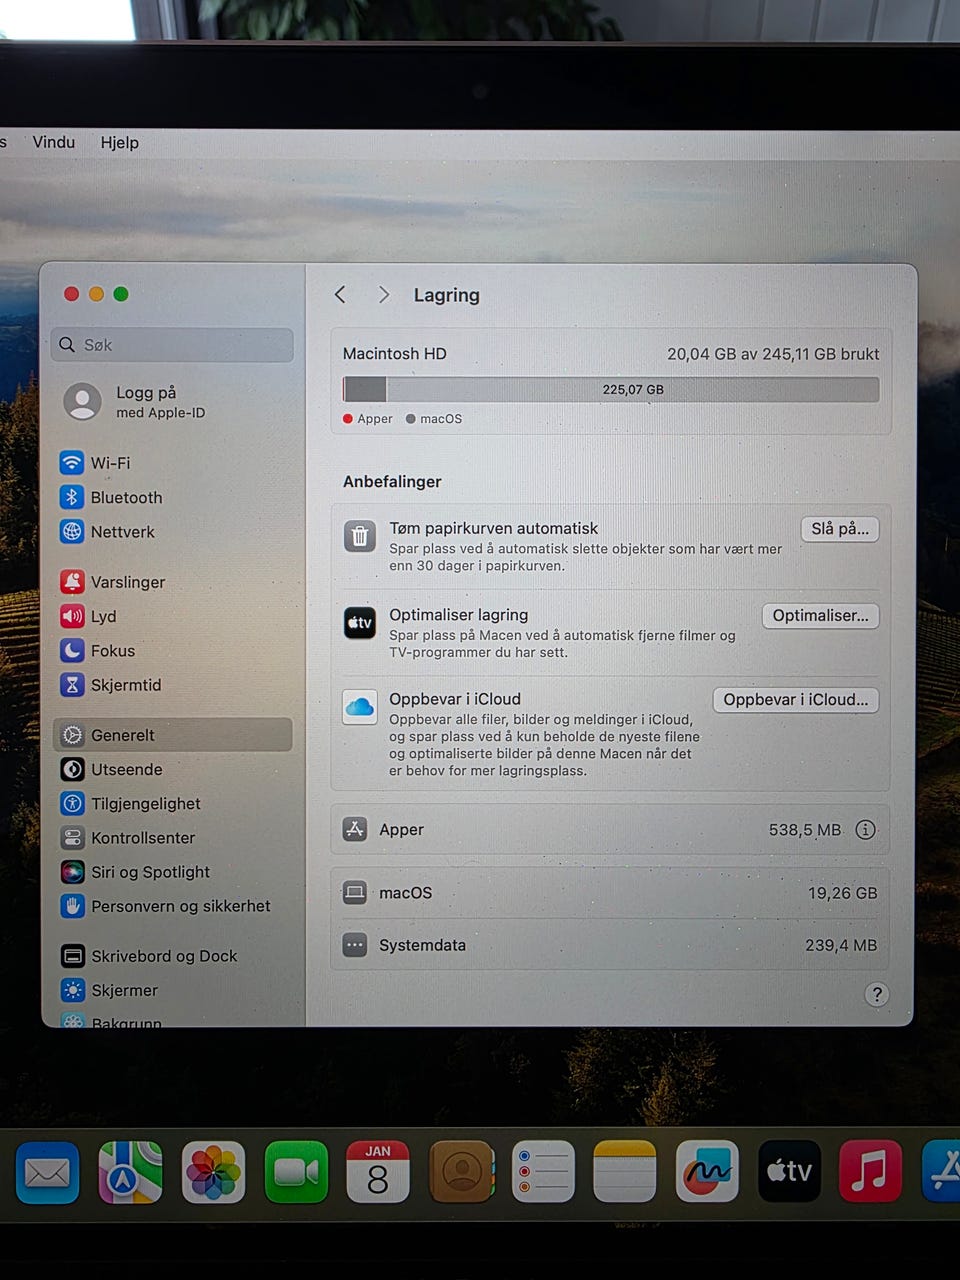Screen dimensions: 960x1280
Task: Click the macOS legend label
Action: click(441, 419)
